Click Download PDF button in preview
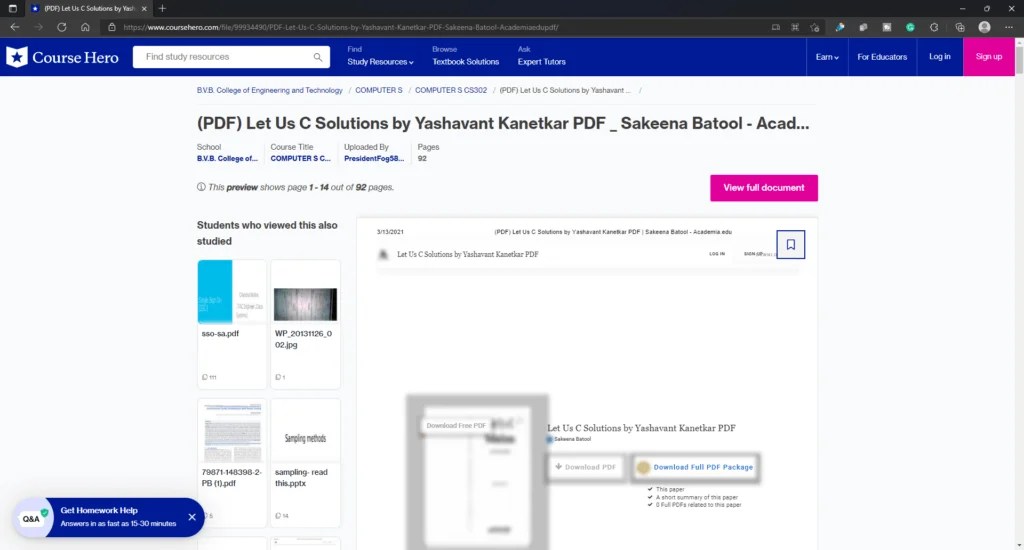 (586, 467)
